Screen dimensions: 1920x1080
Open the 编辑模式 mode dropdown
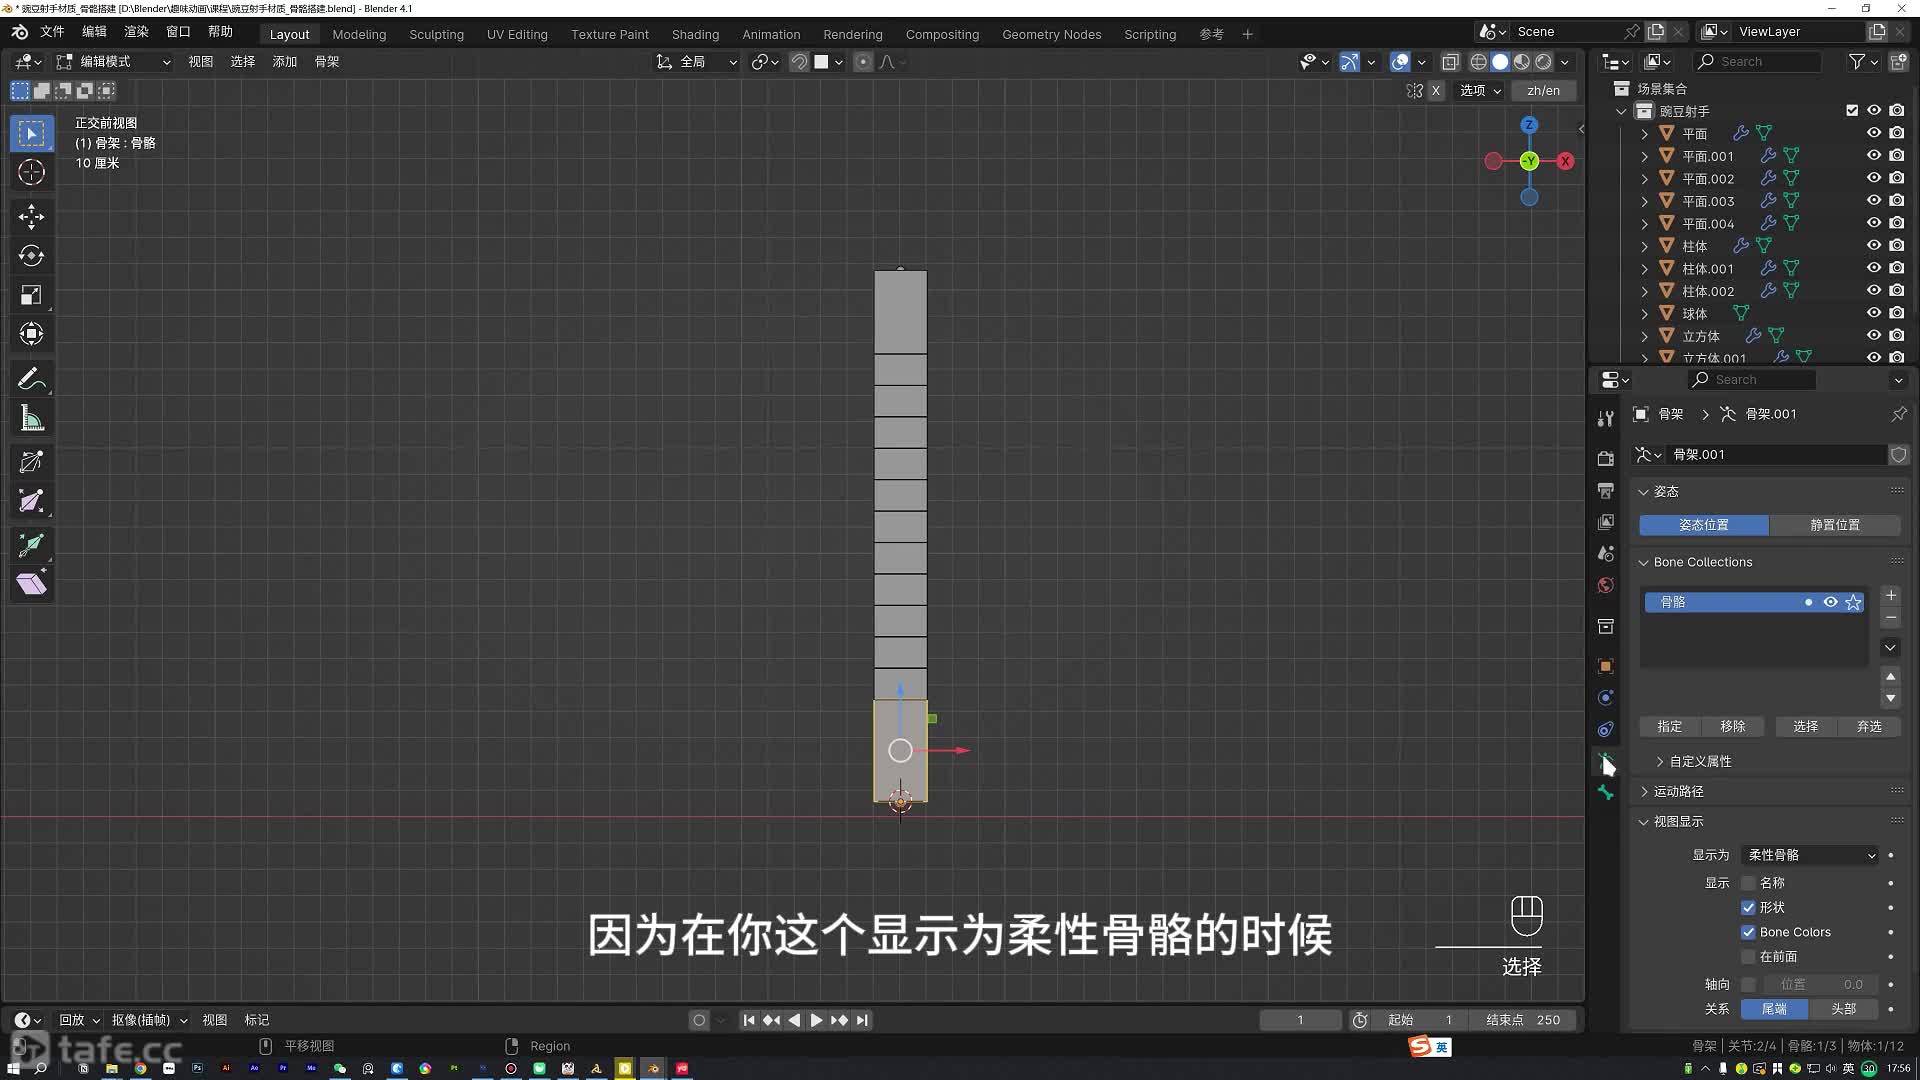tap(113, 62)
